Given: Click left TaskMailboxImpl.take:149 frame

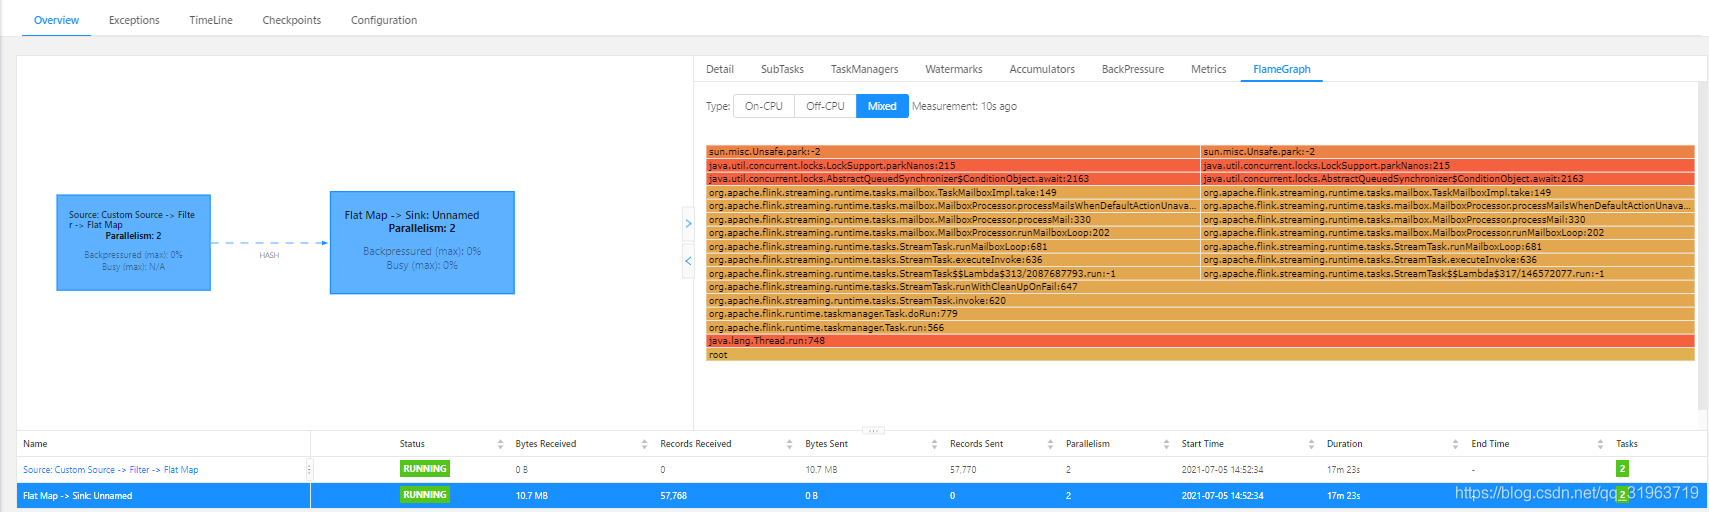Looking at the screenshot, I should pos(953,193).
